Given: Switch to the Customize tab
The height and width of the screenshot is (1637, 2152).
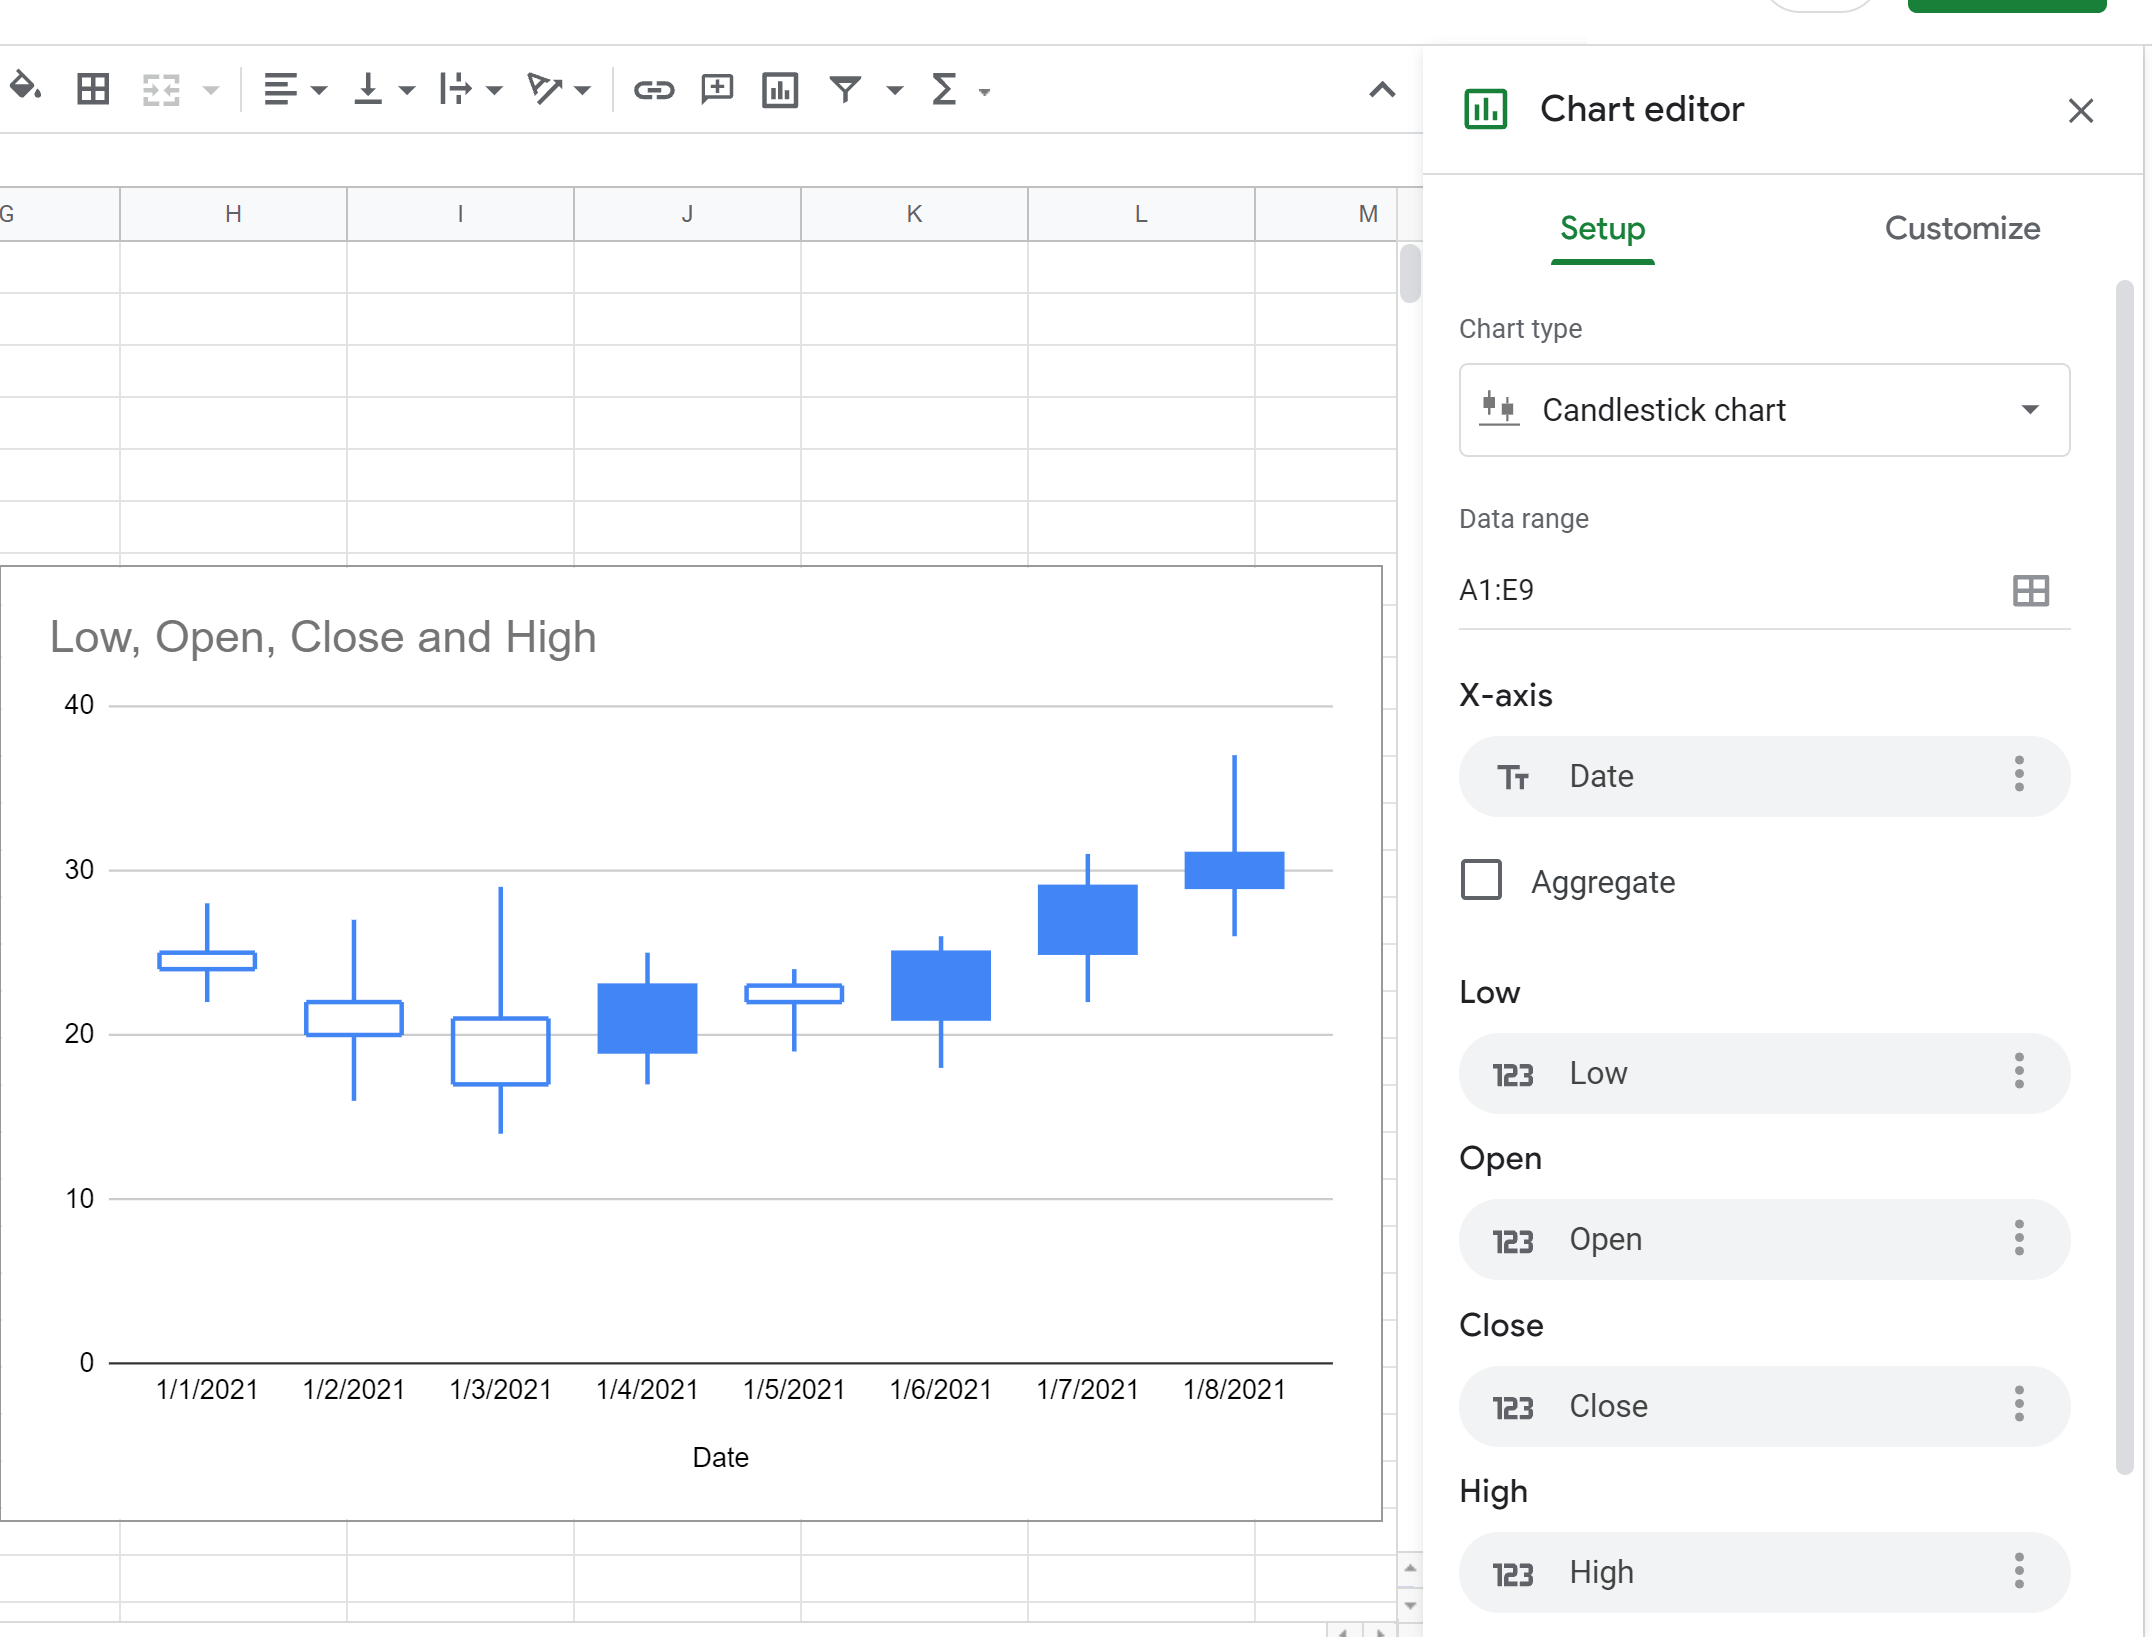Looking at the screenshot, I should (x=1962, y=229).
